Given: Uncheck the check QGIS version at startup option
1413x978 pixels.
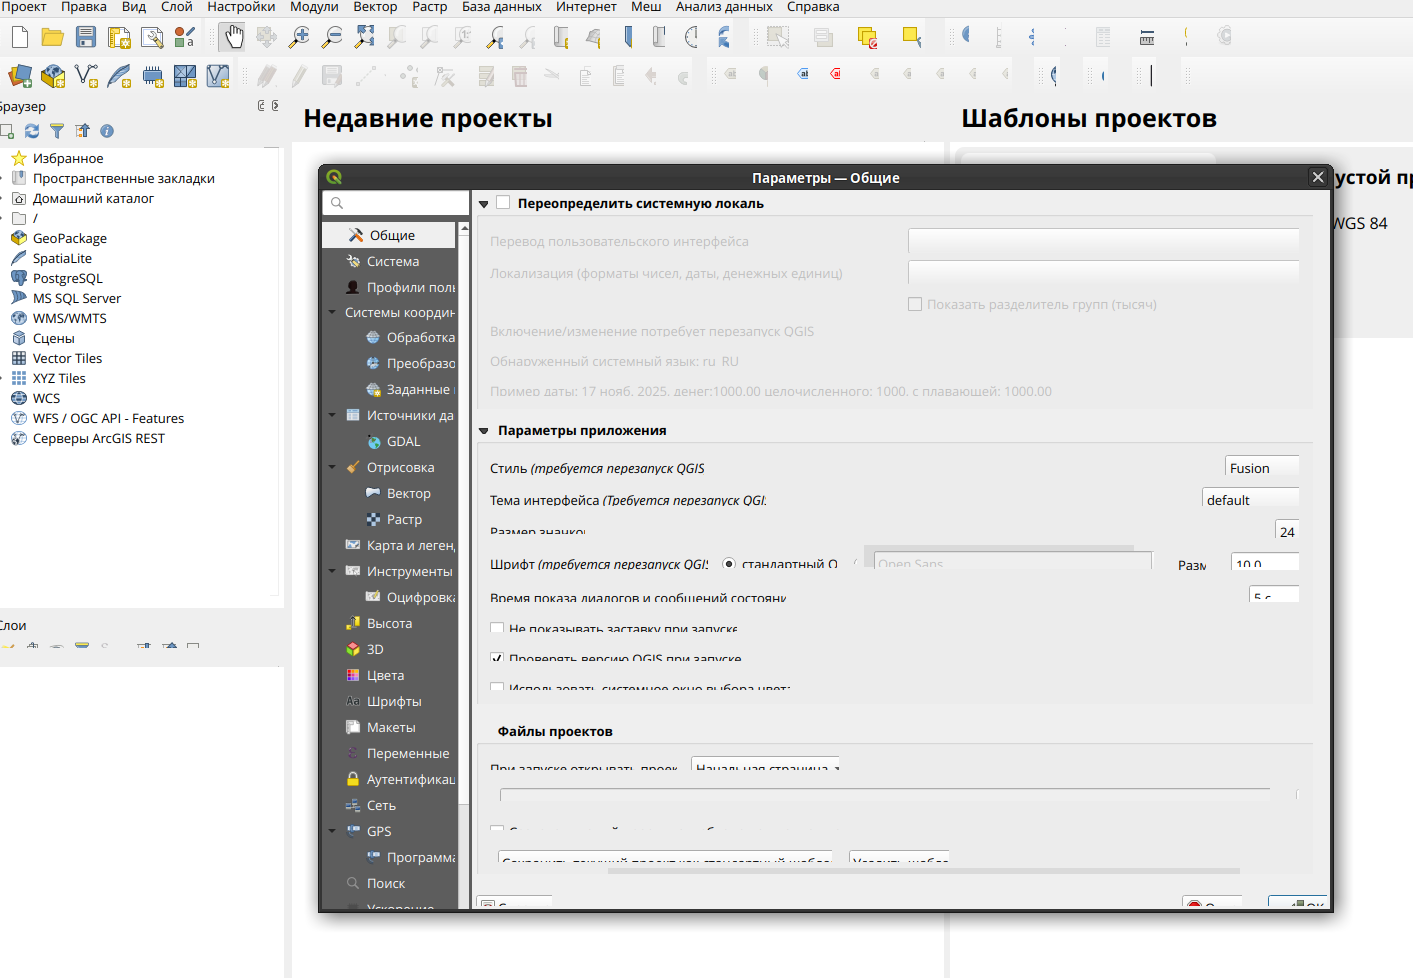Looking at the screenshot, I should [x=497, y=659].
